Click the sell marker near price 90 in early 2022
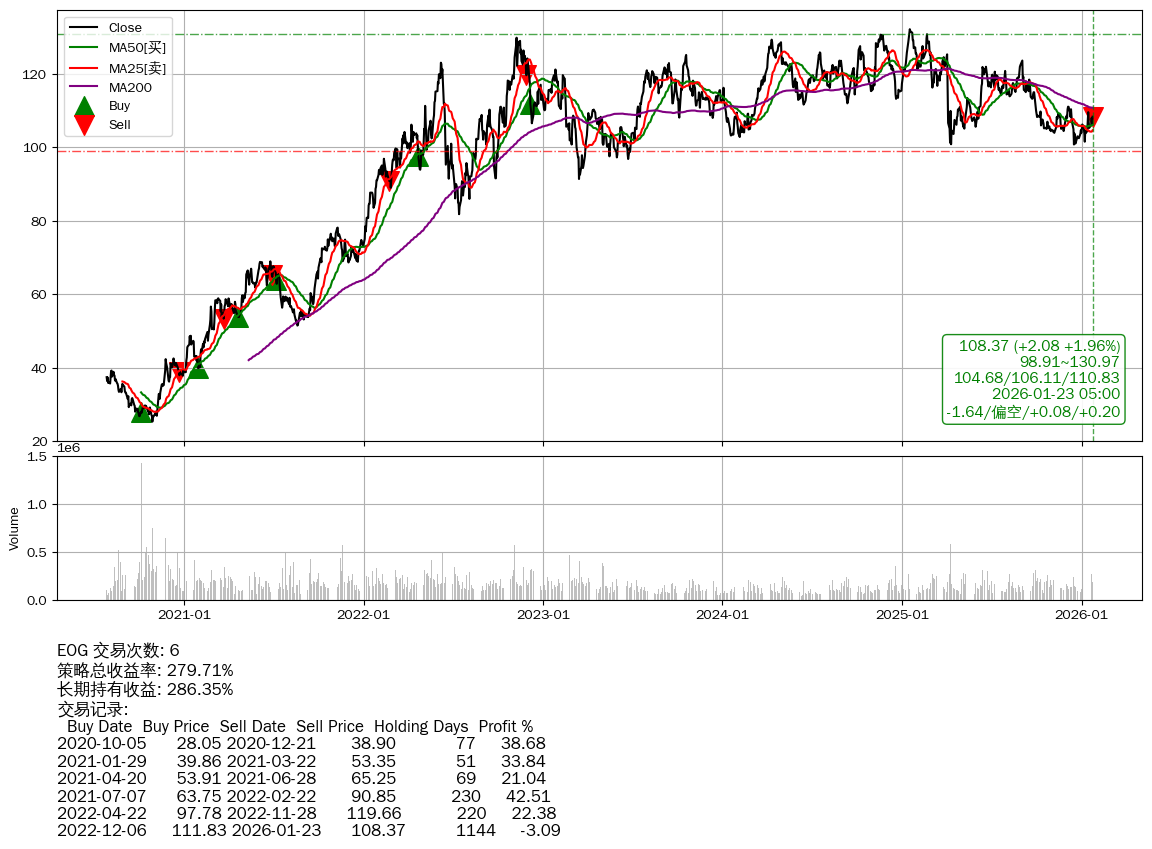 click(389, 181)
